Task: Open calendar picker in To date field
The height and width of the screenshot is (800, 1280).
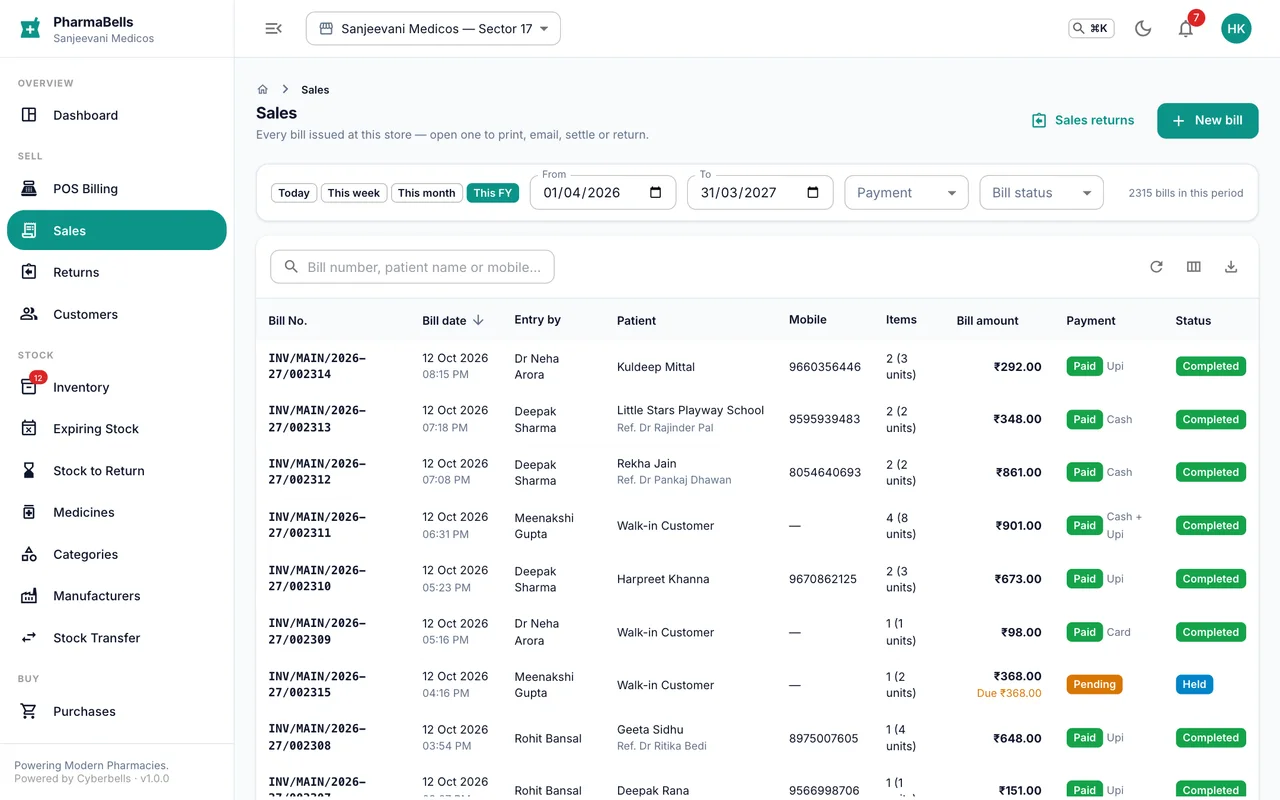Action: (813, 193)
